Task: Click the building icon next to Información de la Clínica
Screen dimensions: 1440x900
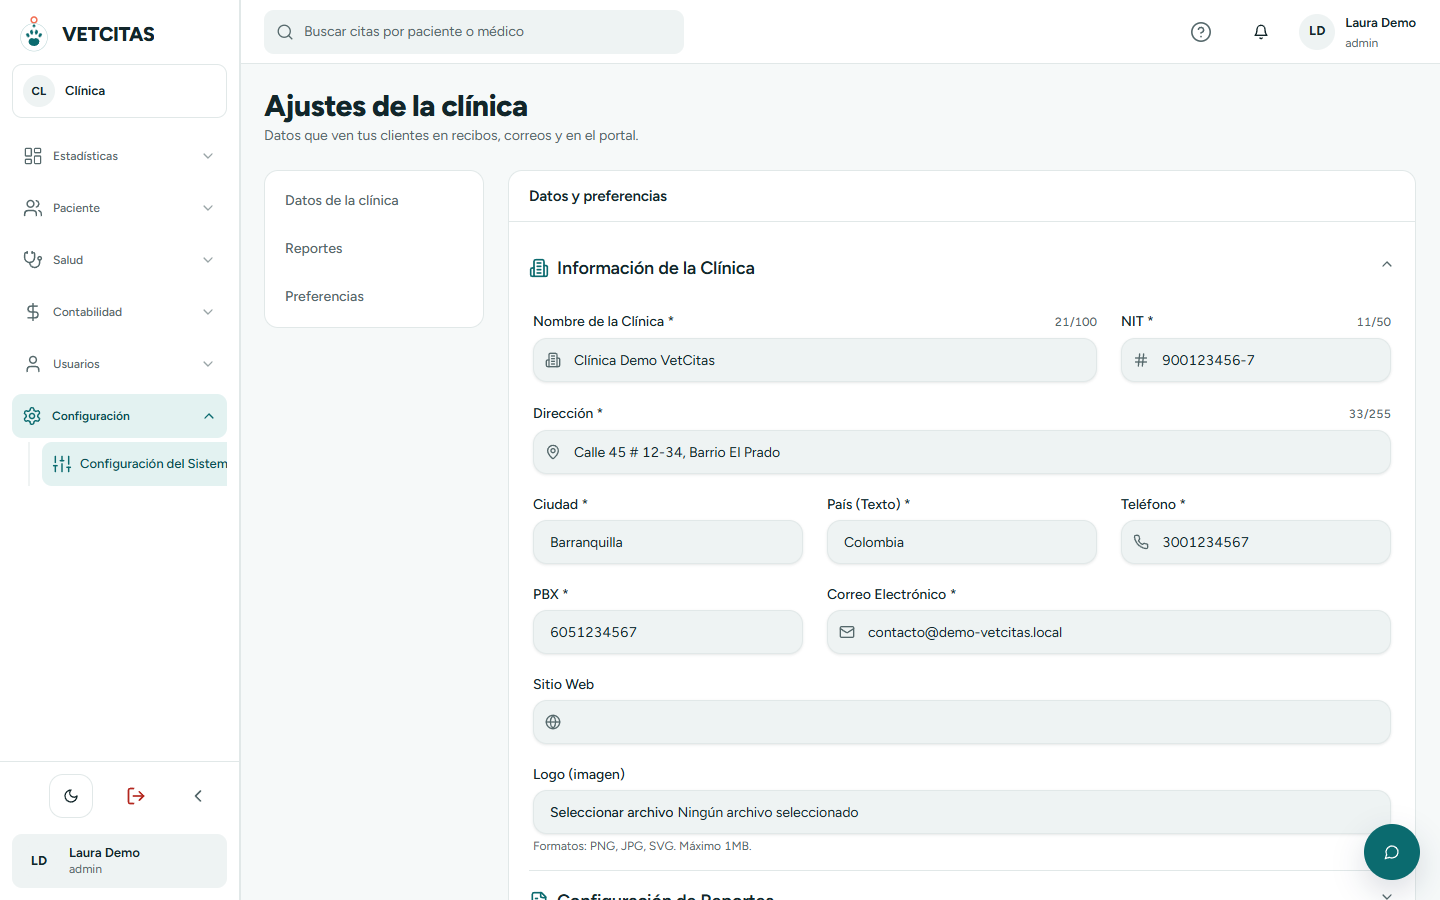Action: [539, 268]
